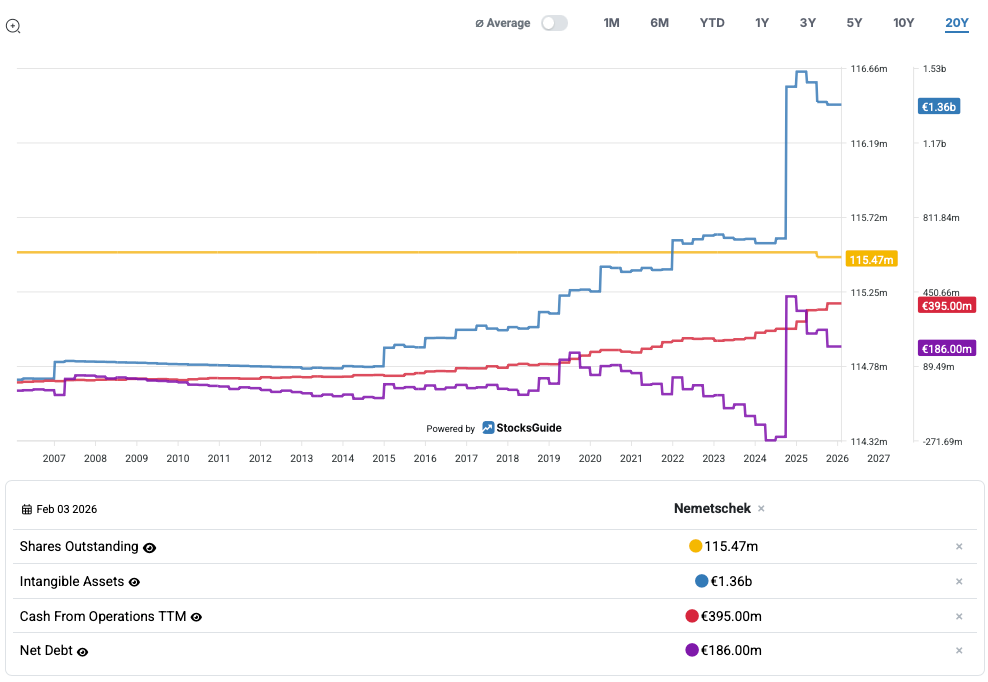Click the yellow Shares Outstanding color dot

click(x=695, y=546)
